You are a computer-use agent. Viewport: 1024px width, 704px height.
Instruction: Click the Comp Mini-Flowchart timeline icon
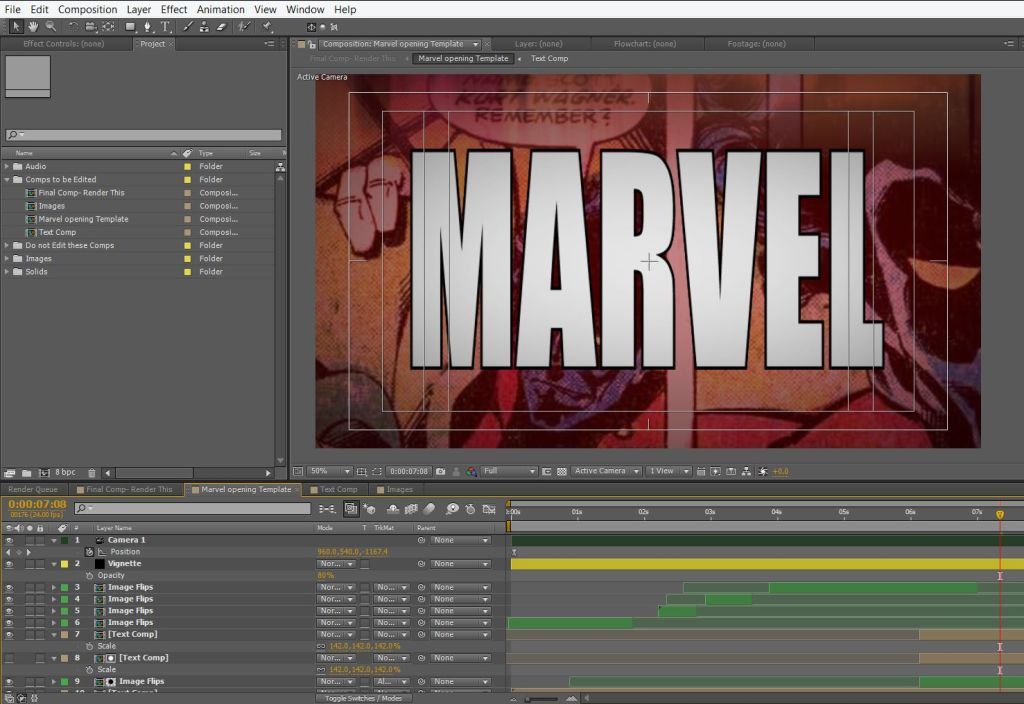click(x=327, y=509)
